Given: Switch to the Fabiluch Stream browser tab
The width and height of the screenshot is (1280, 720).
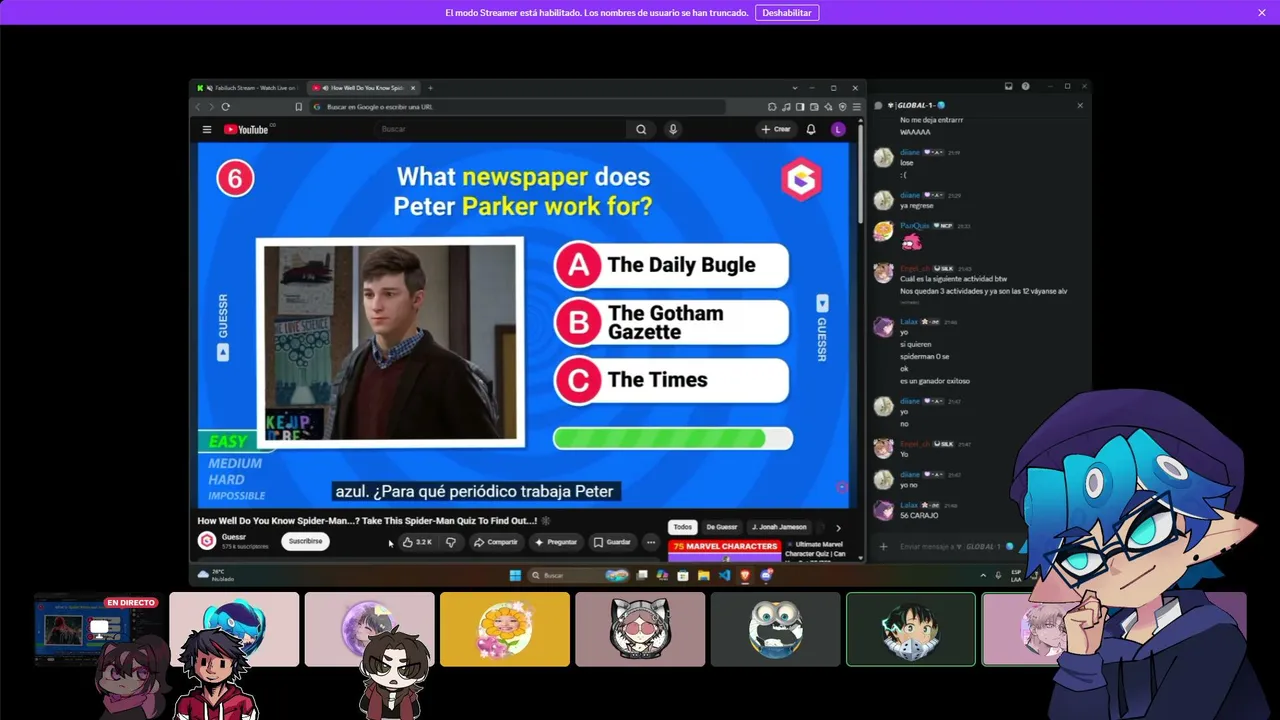Looking at the screenshot, I should click(247, 88).
